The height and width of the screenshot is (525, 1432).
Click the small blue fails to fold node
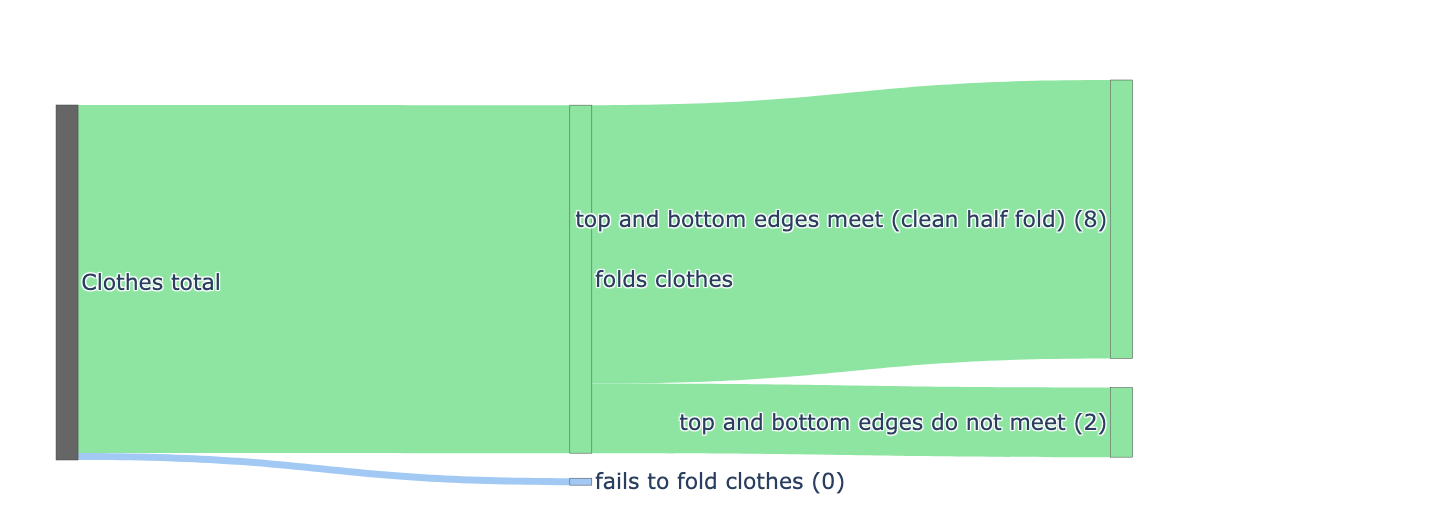click(x=580, y=482)
